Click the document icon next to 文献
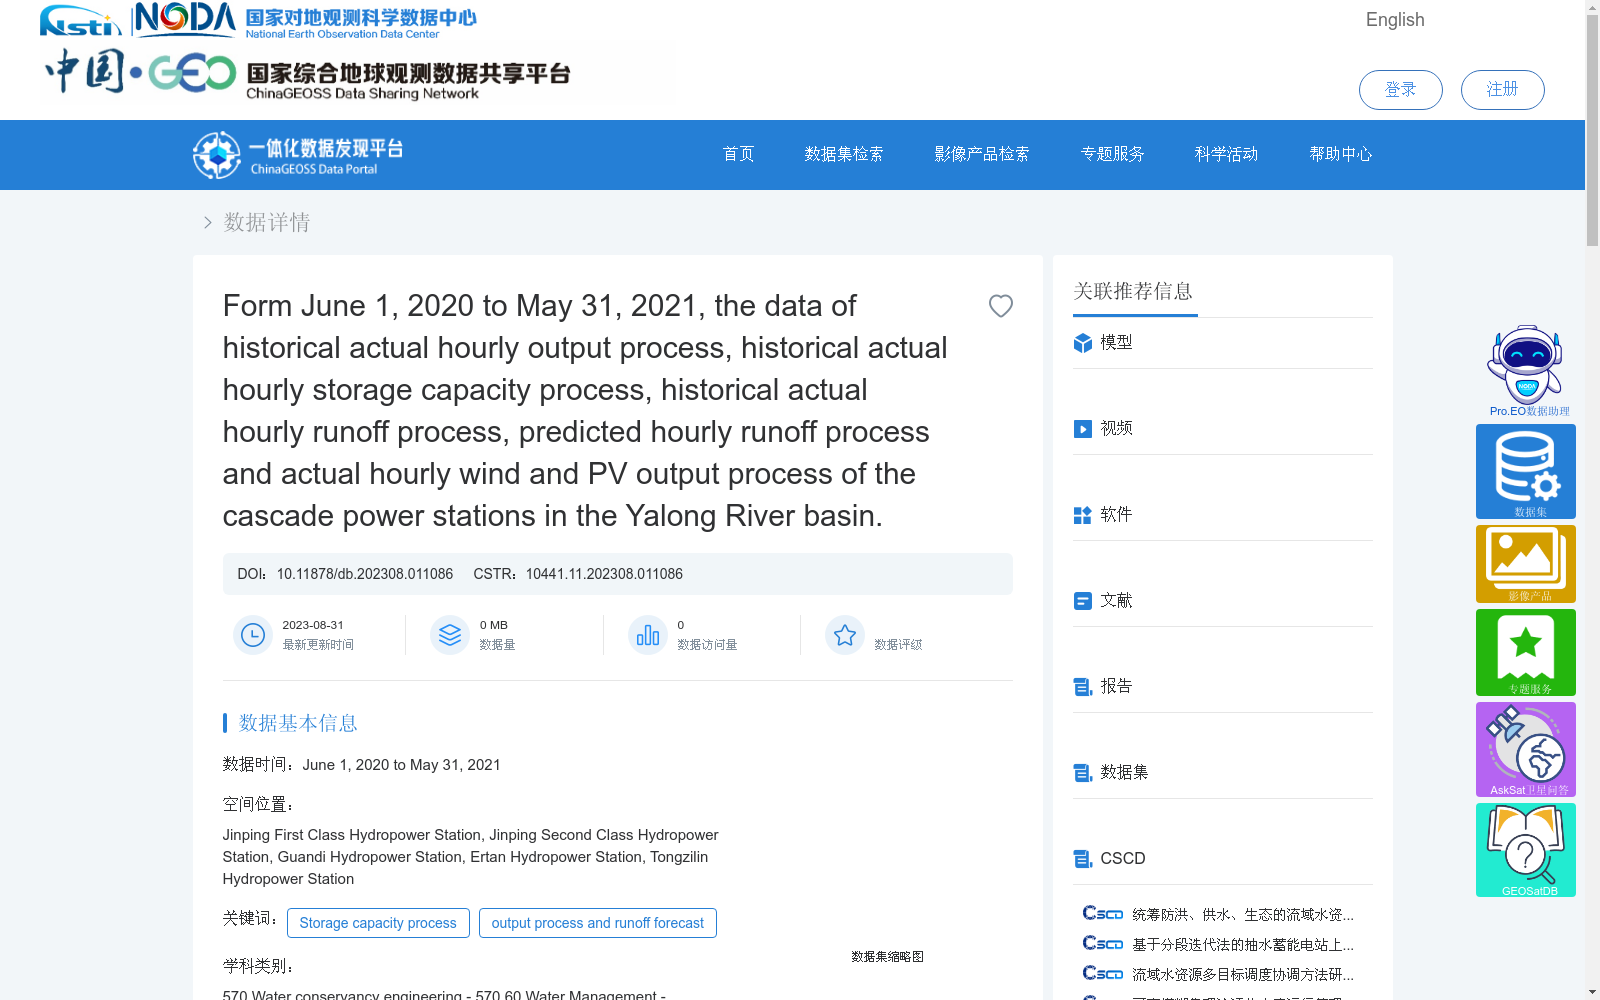Viewport: 1600px width, 1000px height. [1082, 601]
